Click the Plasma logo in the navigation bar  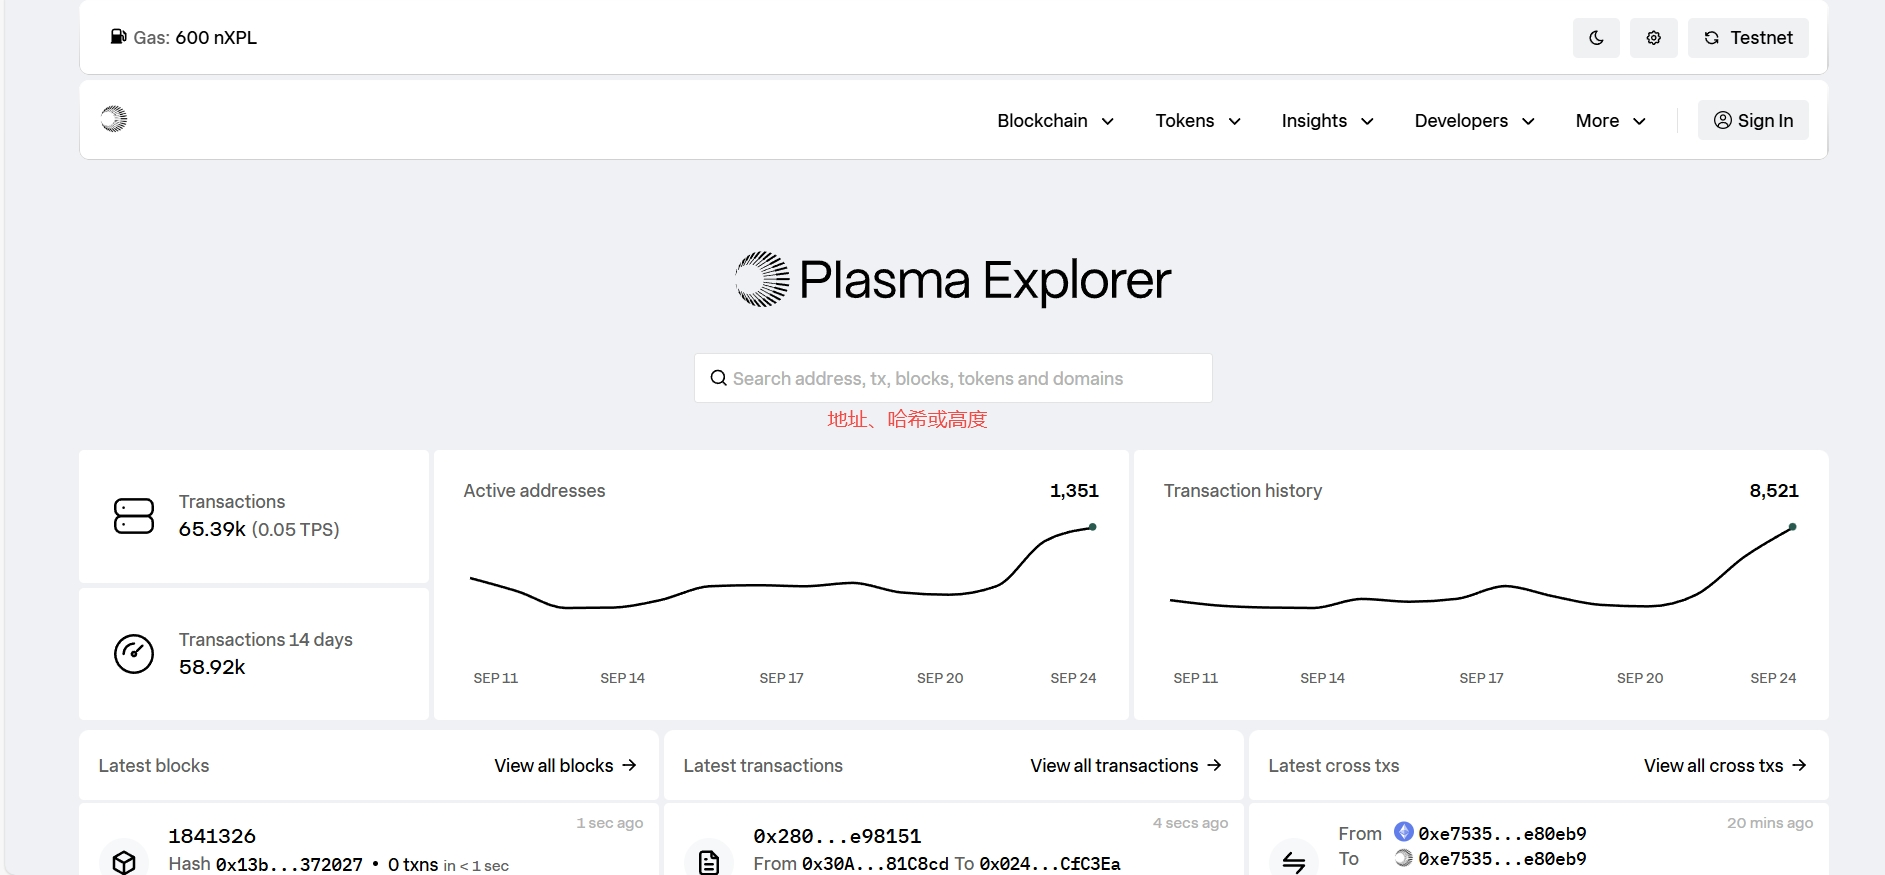[x=114, y=119]
